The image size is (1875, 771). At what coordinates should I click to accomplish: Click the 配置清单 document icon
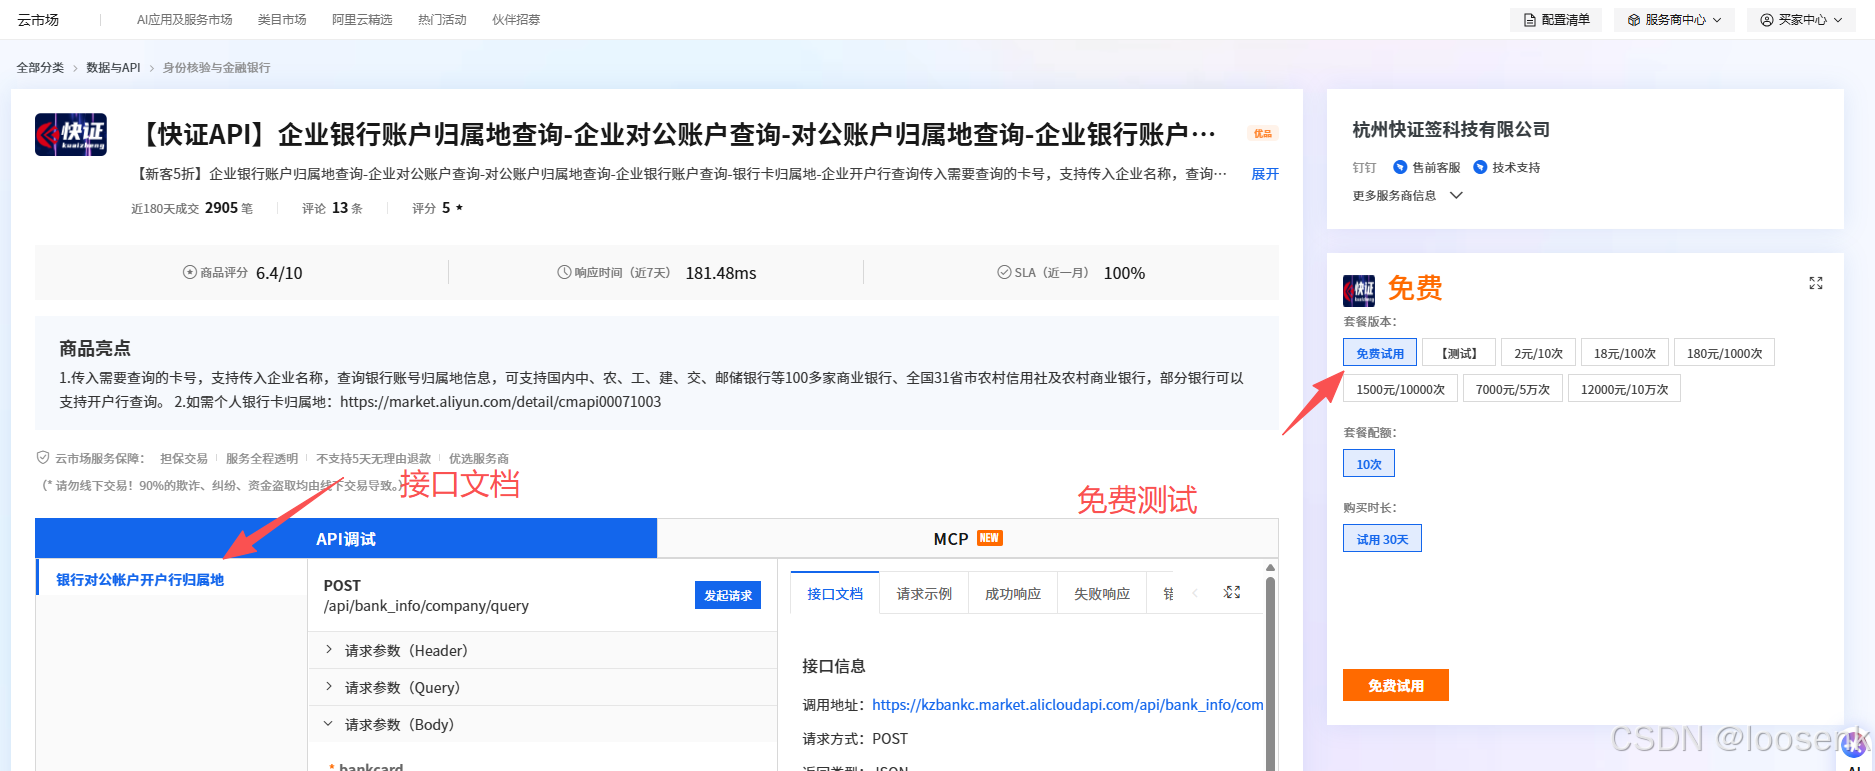click(x=1530, y=20)
